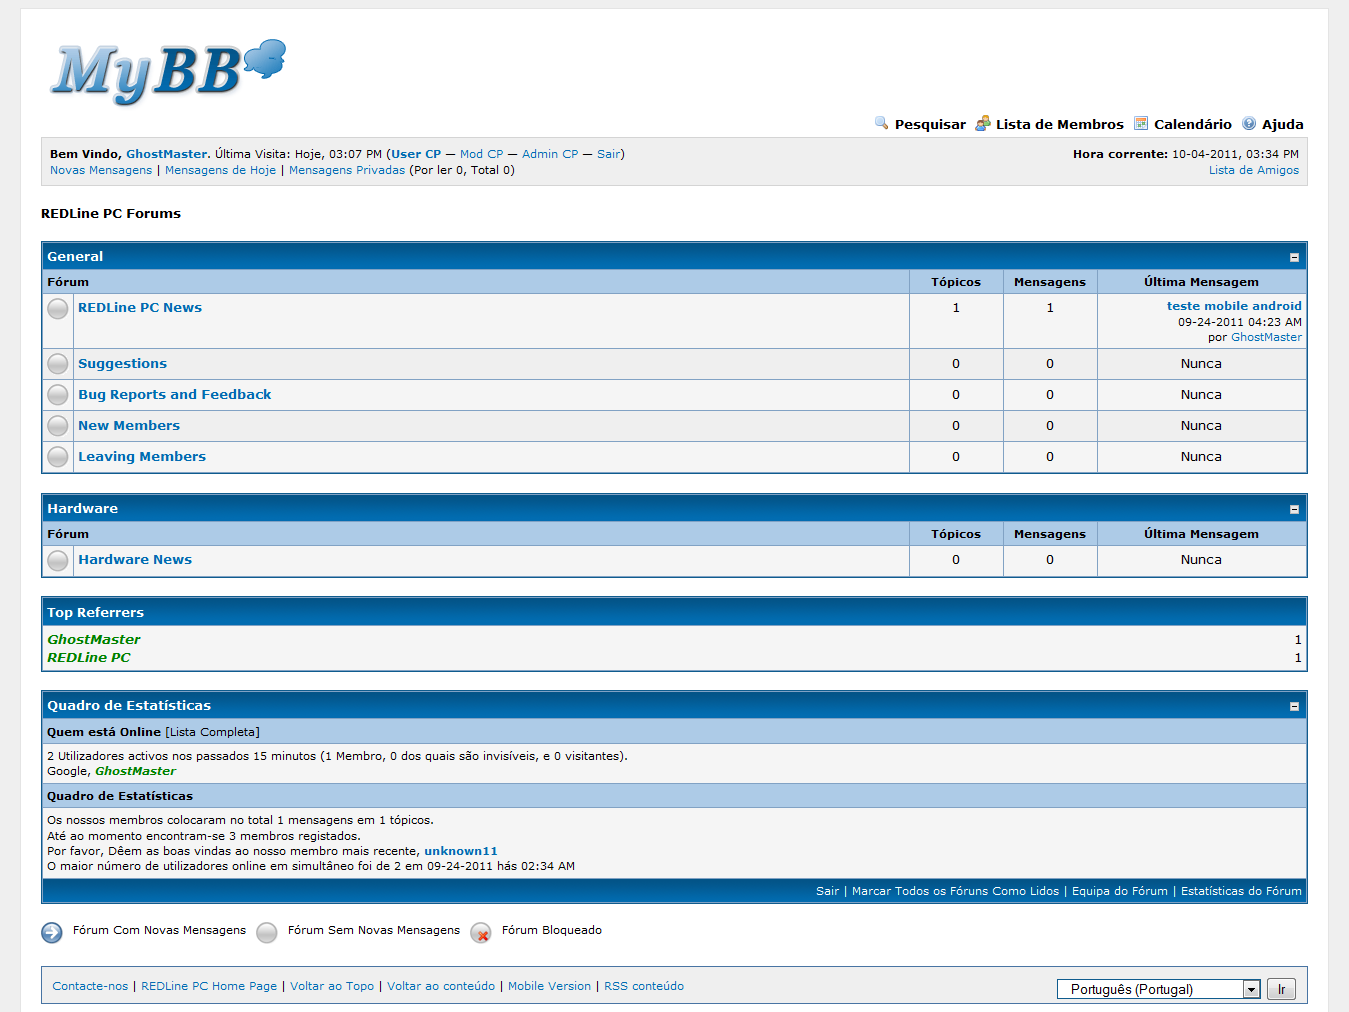Click the Hardware category title
Screen dimensions: 1349x1012
(82, 509)
